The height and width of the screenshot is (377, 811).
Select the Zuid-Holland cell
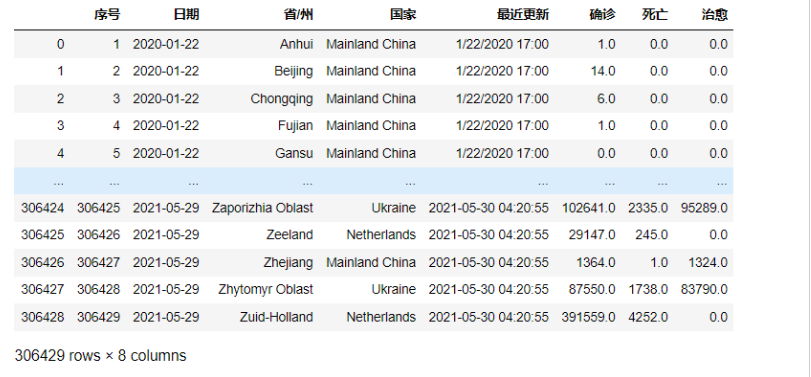[276, 317]
